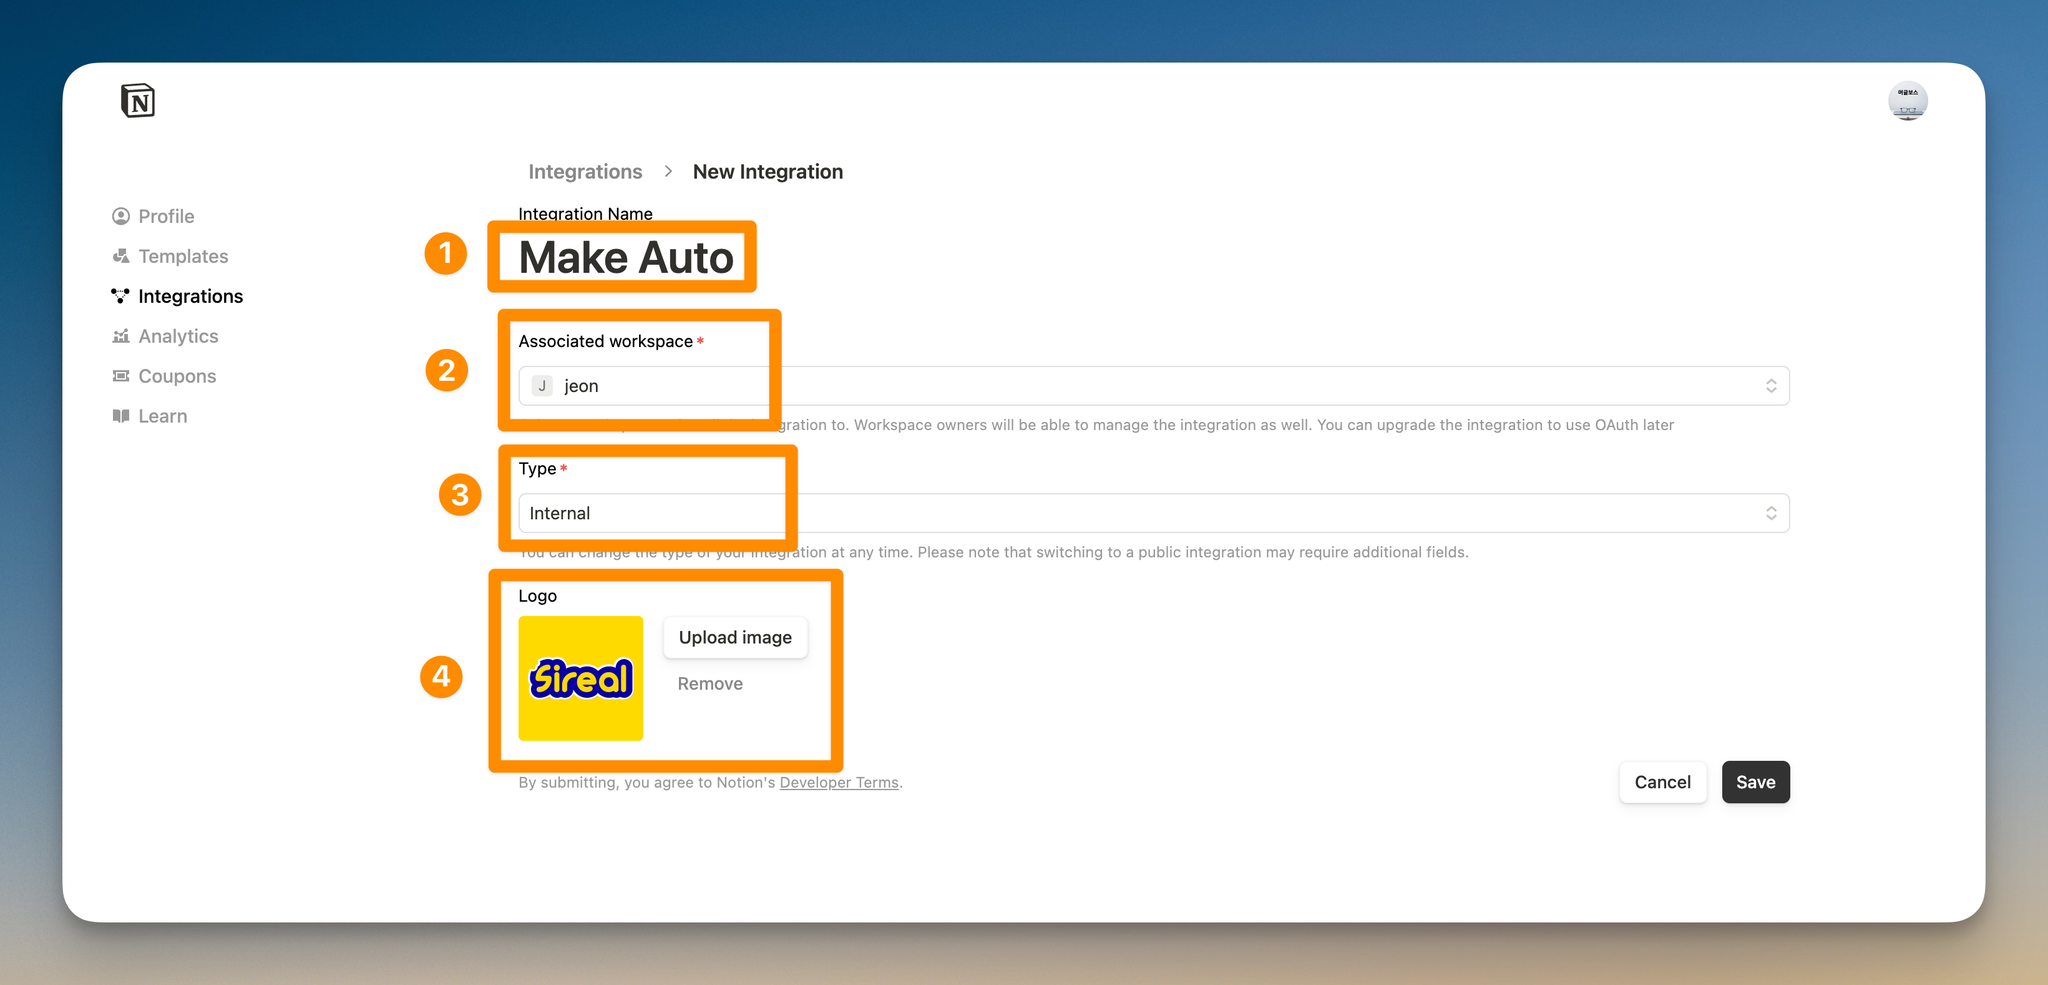Click the Type dropdown chevron arrows

(1771, 513)
